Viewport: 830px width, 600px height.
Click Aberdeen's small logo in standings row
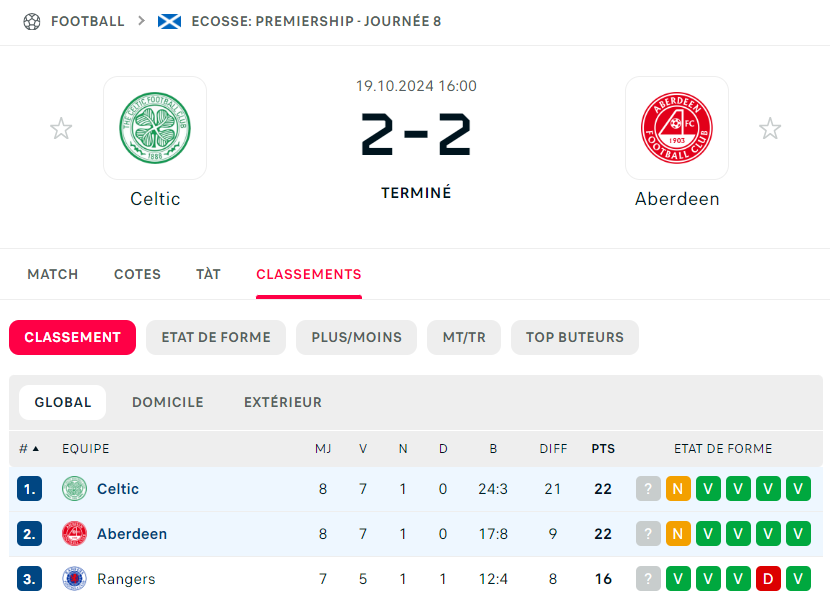point(75,534)
